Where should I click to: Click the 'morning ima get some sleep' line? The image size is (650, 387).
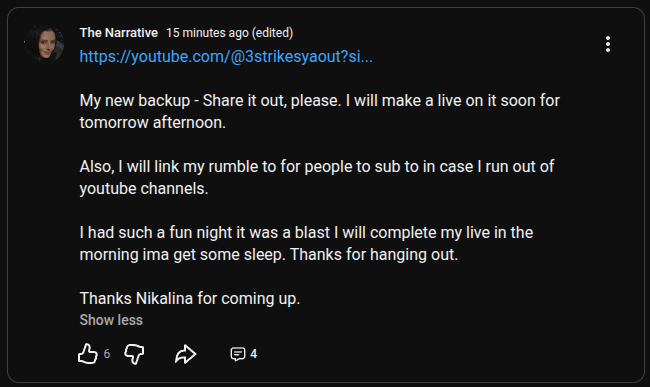point(269,254)
